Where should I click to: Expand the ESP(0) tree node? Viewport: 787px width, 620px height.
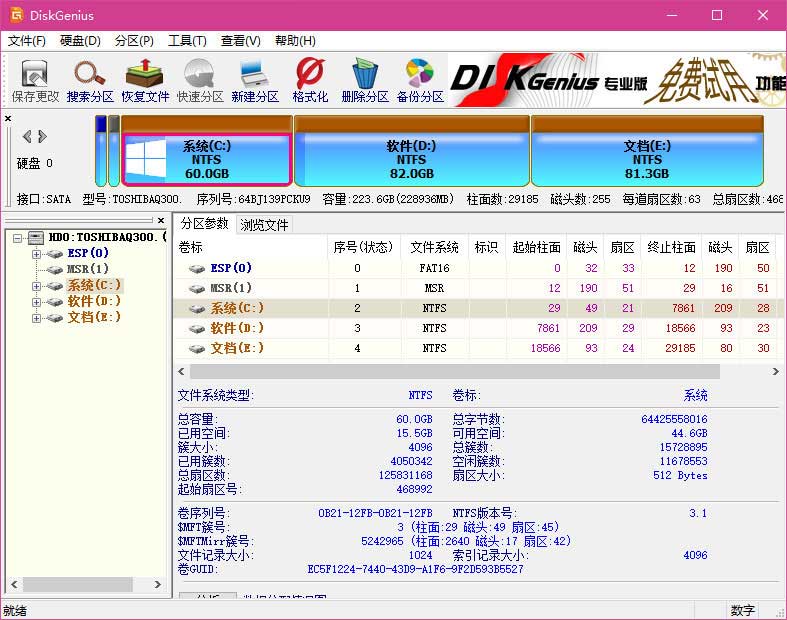(x=36, y=254)
